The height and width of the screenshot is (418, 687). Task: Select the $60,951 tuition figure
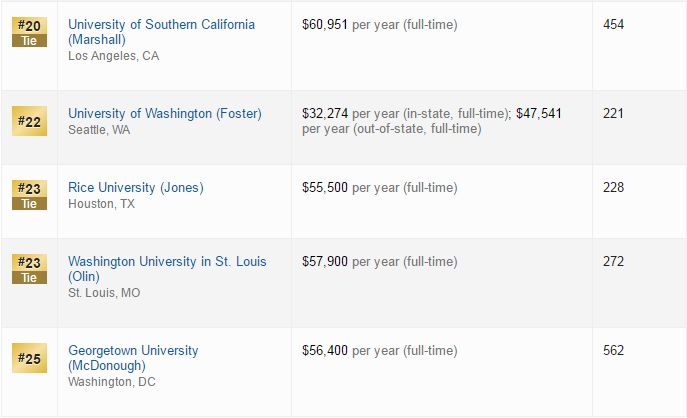(x=325, y=25)
